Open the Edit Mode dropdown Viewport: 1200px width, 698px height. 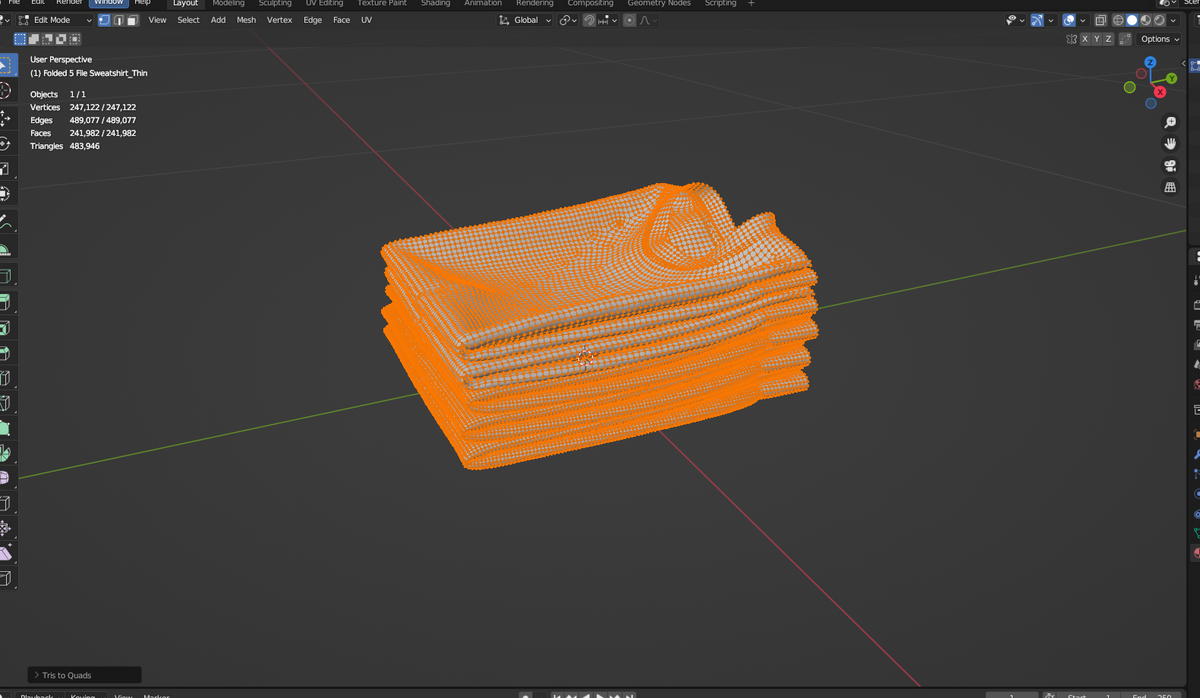click(x=55, y=20)
